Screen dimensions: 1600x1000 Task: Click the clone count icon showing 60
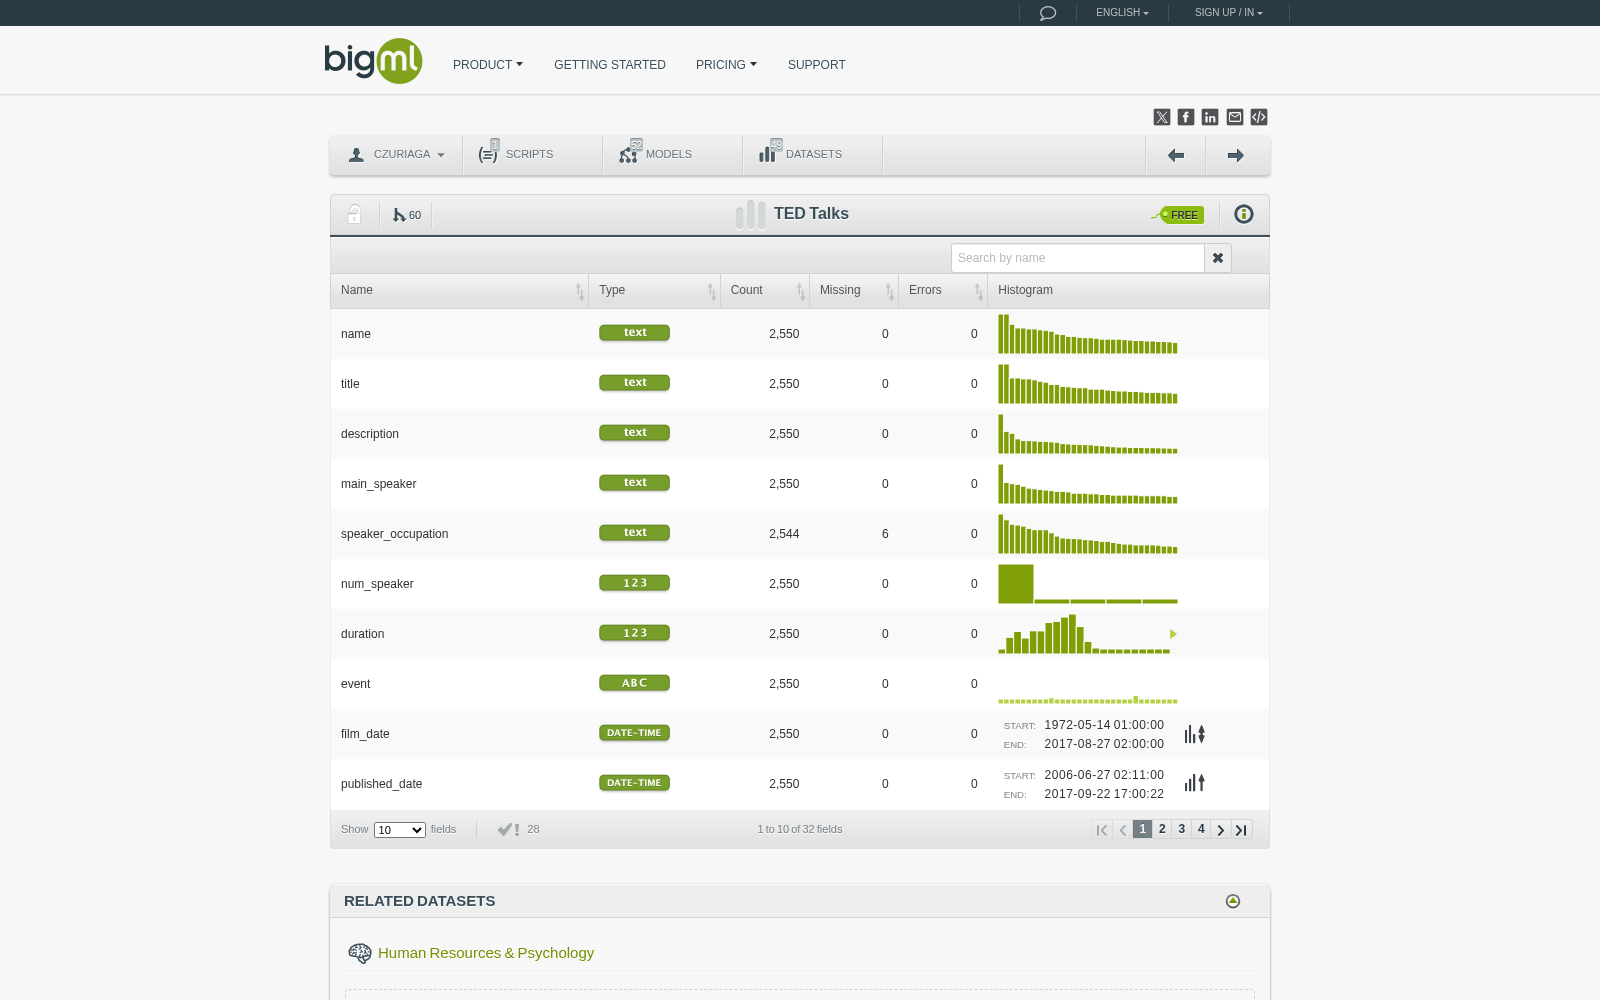click(406, 215)
